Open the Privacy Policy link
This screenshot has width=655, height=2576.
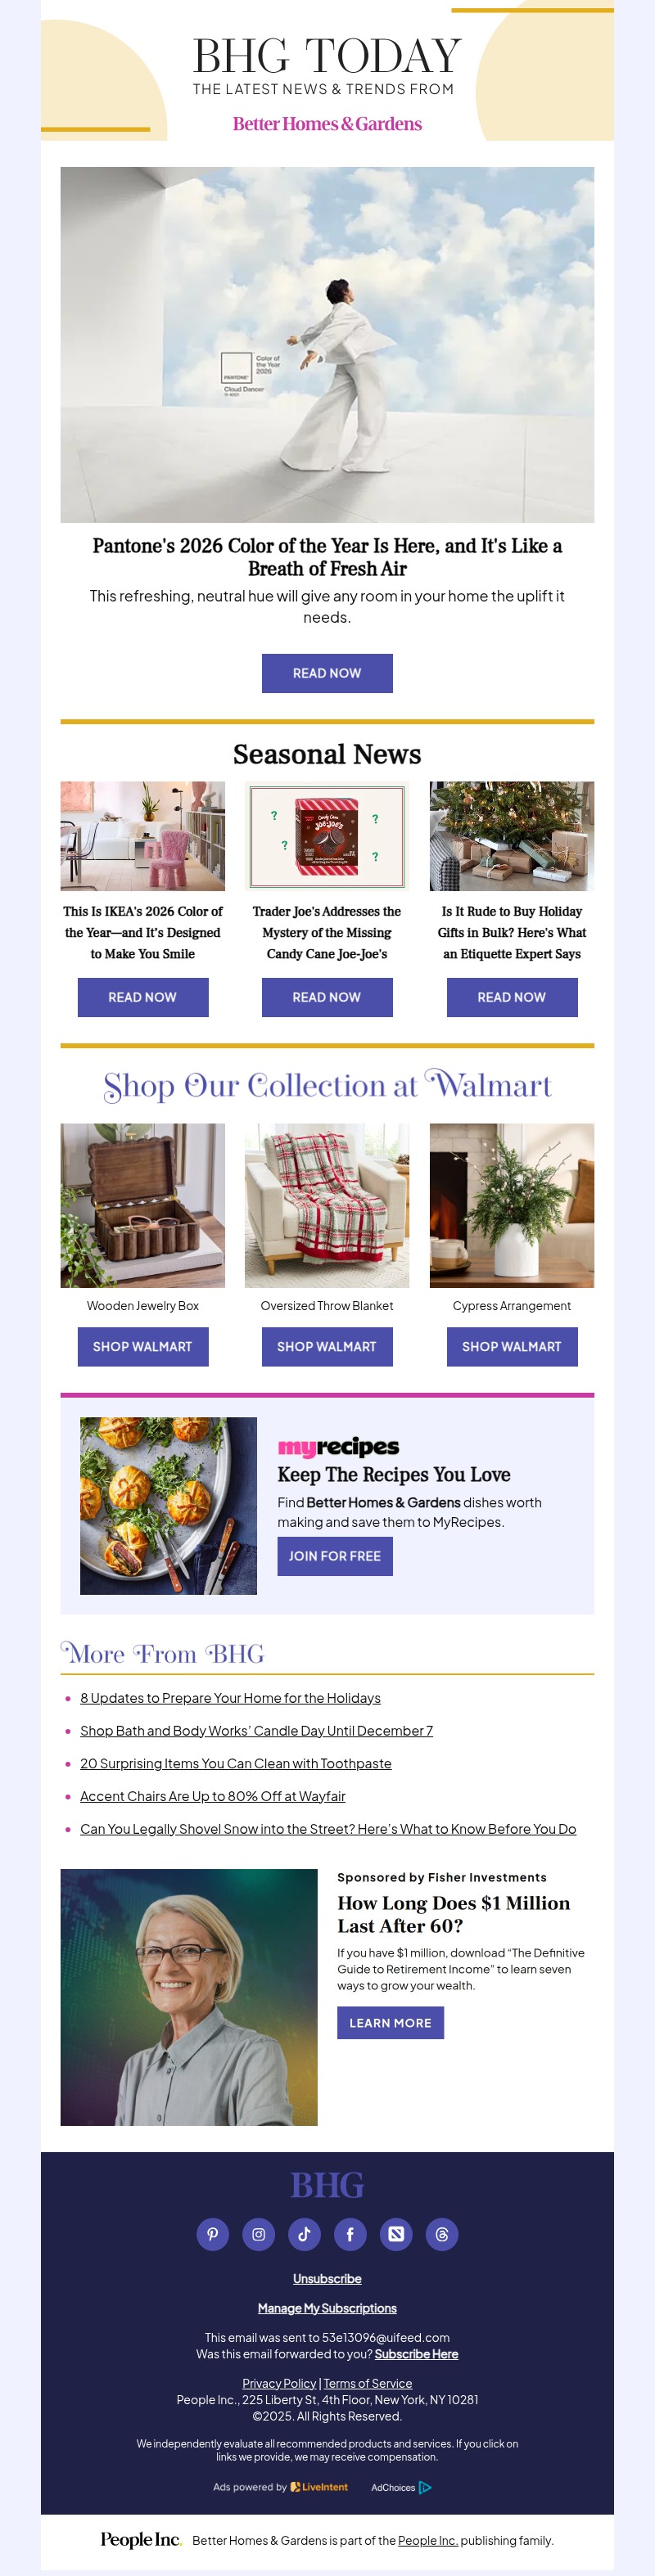(279, 2383)
